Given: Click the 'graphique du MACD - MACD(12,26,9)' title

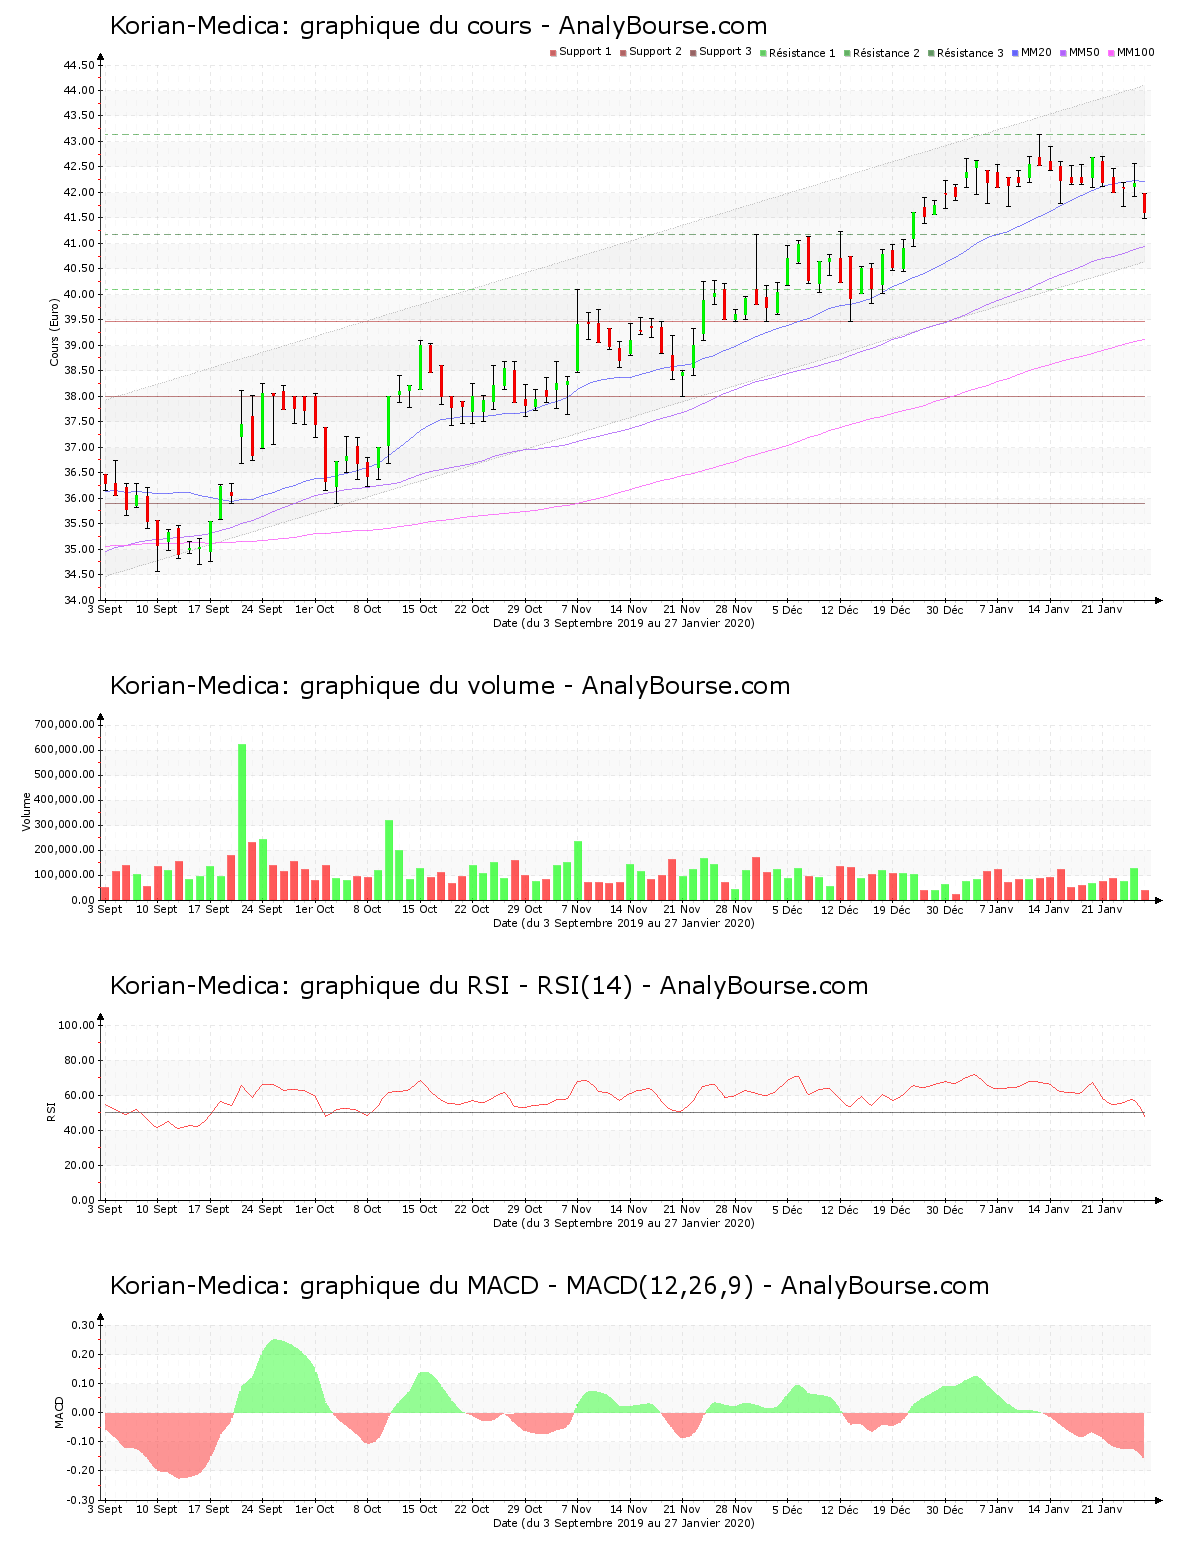Looking at the screenshot, I should [549, 1286].
